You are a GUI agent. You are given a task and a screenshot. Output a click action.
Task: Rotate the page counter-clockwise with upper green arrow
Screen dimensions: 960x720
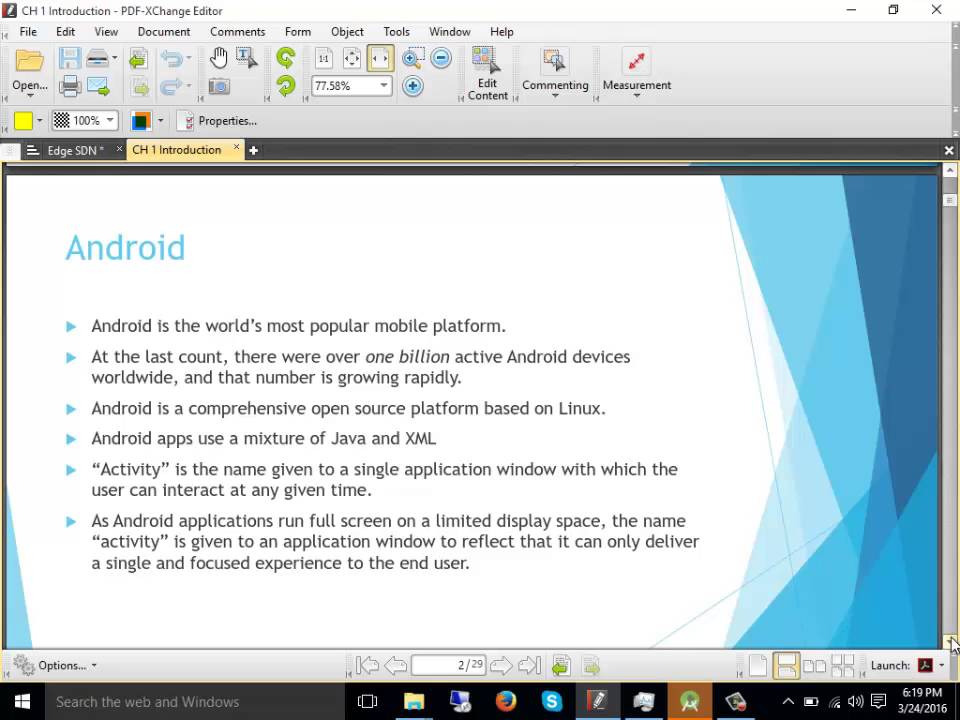pos(286,58)
